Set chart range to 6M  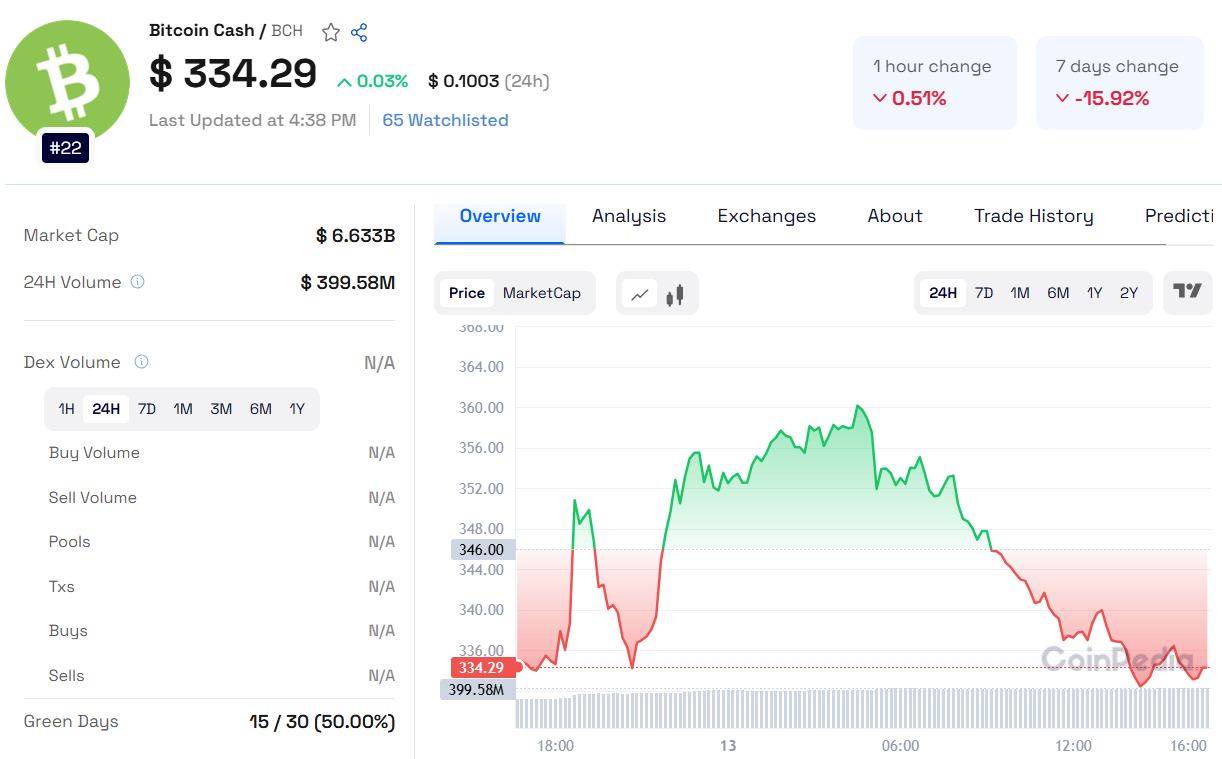click(1058, 293)
